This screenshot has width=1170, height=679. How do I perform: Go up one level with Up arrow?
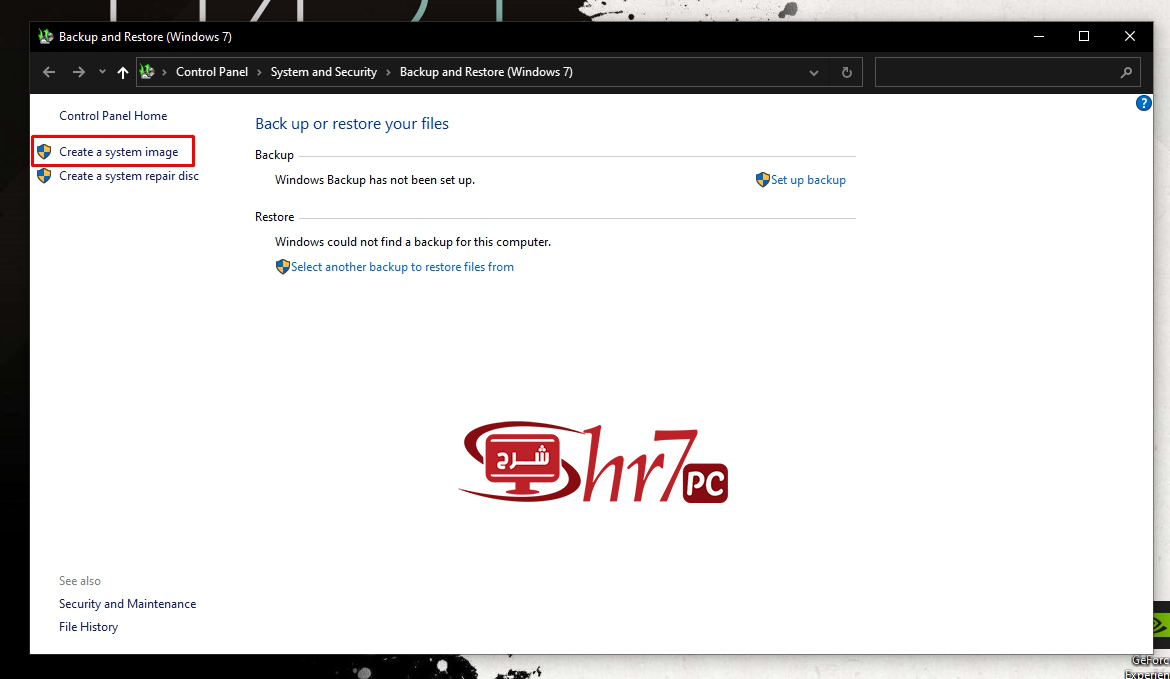122,72
